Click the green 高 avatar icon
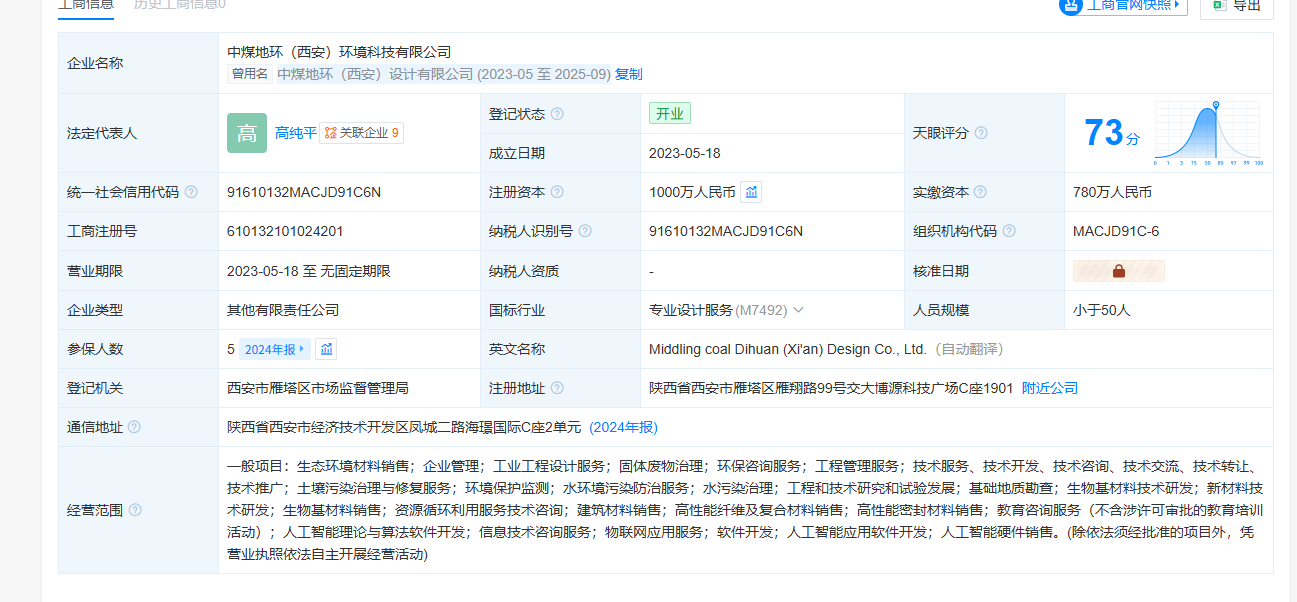 [247, 133]
